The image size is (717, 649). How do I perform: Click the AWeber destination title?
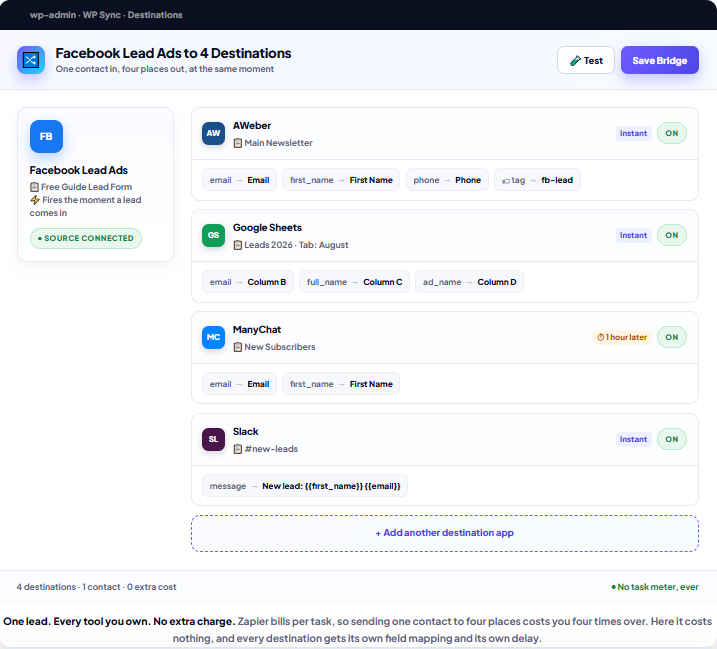click(x=252, y=125)
